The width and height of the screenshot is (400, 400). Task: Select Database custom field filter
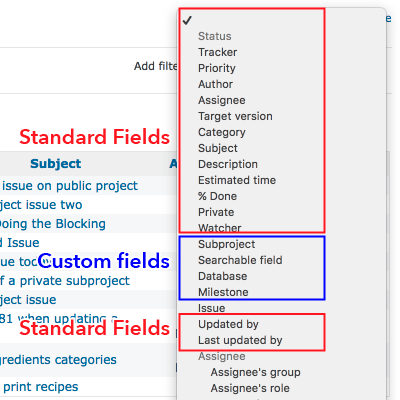coord(223,276)
